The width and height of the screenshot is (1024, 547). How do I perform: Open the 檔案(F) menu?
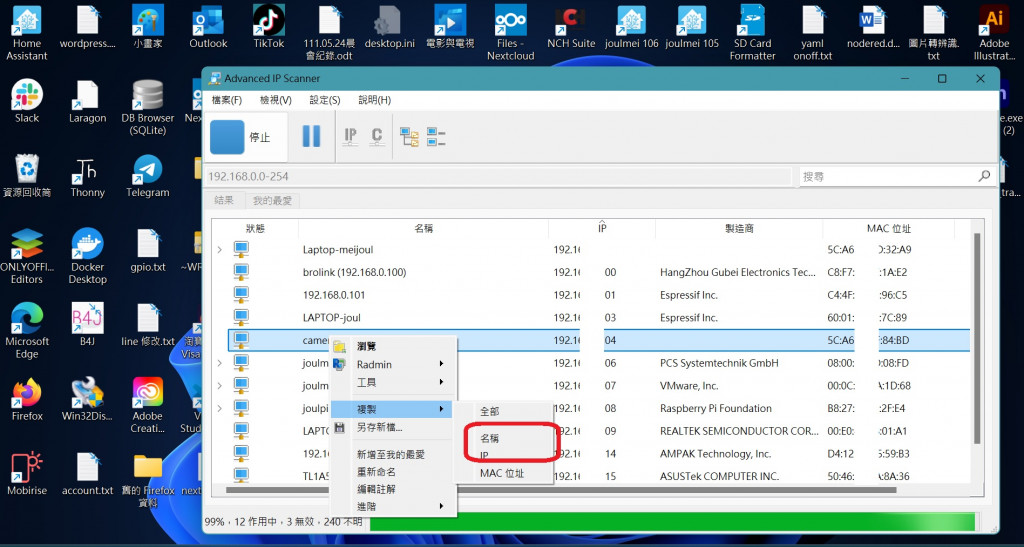(227, 100)
